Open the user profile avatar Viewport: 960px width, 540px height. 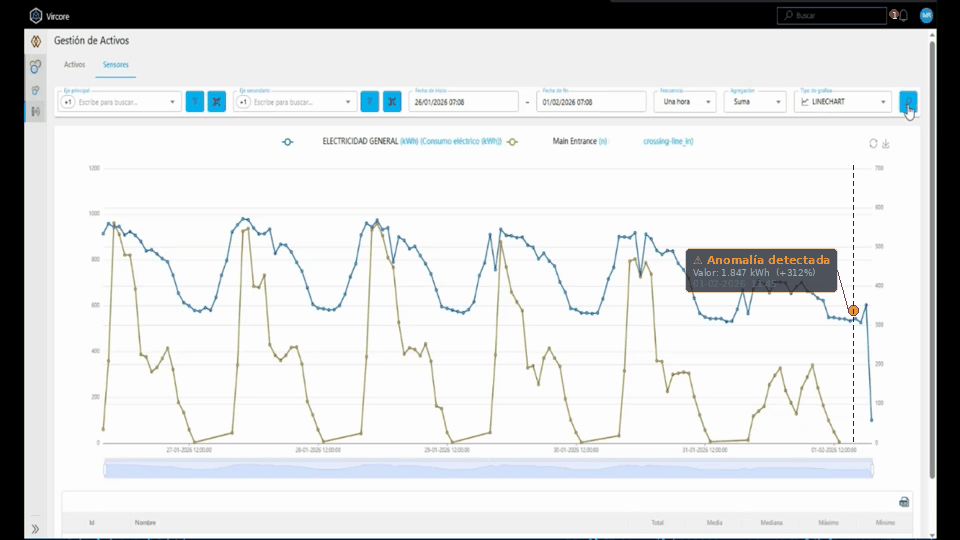point(926,15)
